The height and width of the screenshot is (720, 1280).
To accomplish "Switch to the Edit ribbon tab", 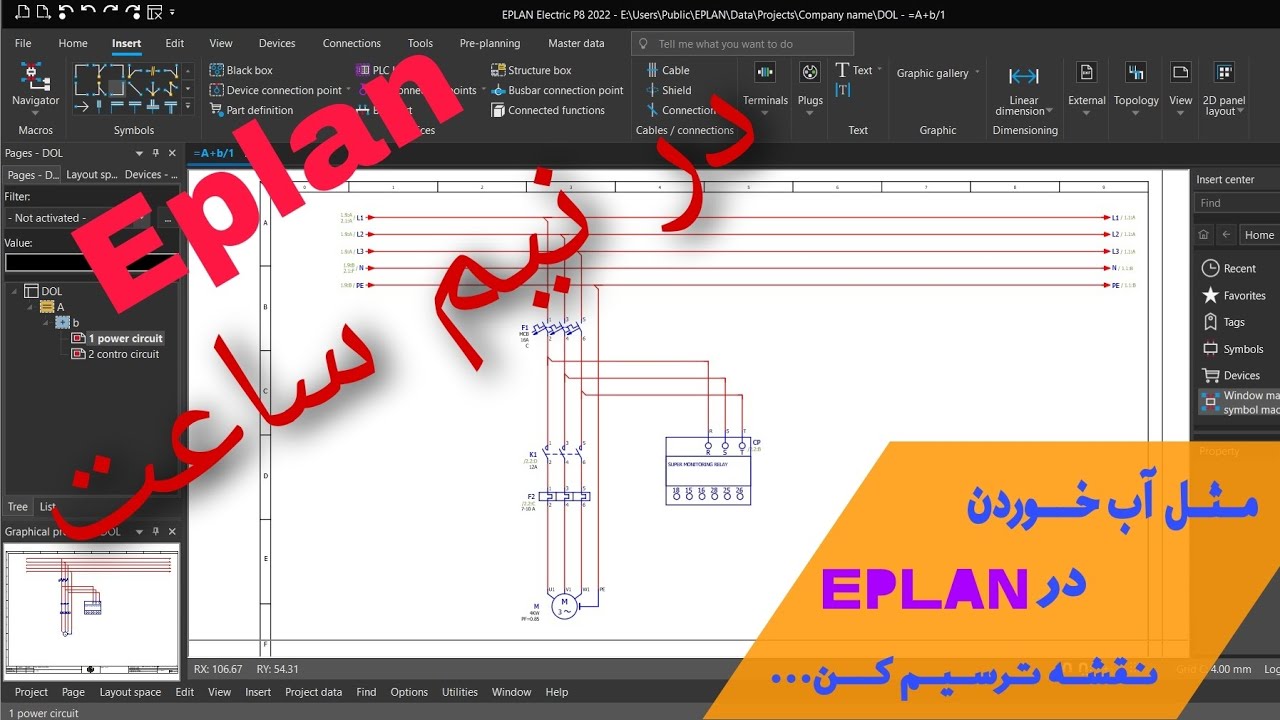I will coord(175,43).
